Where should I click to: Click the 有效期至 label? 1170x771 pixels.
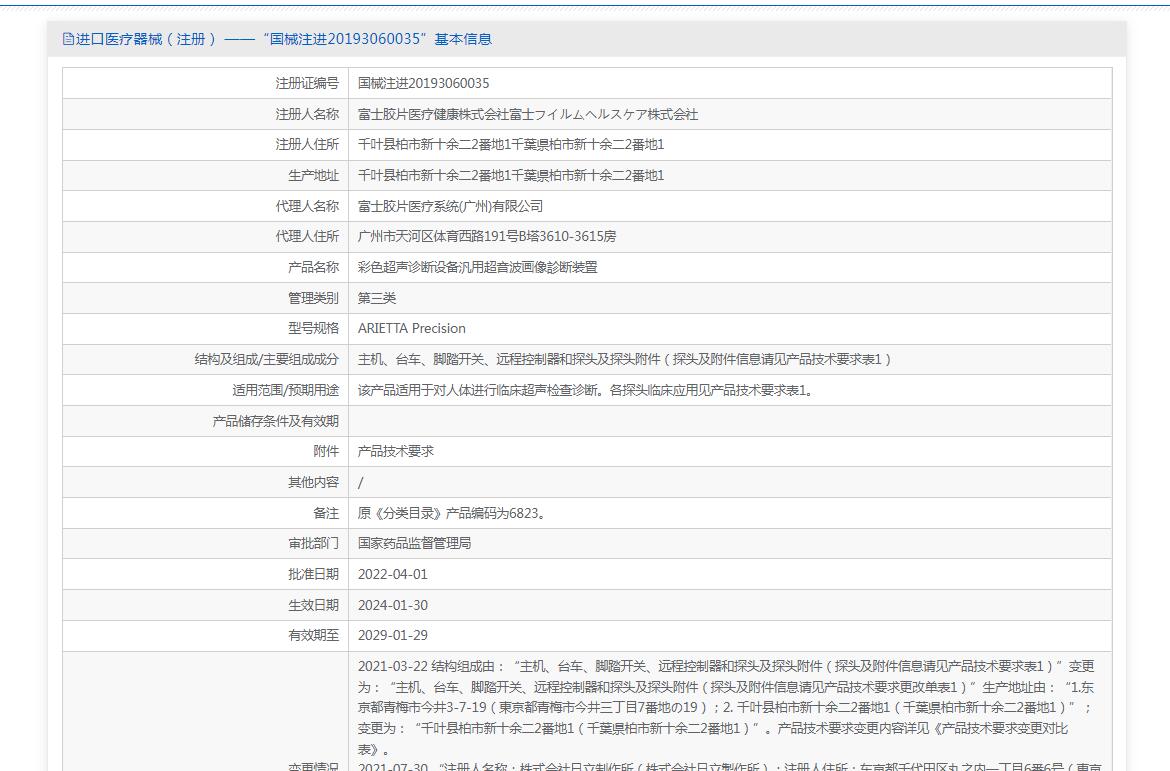click(313, 635)
